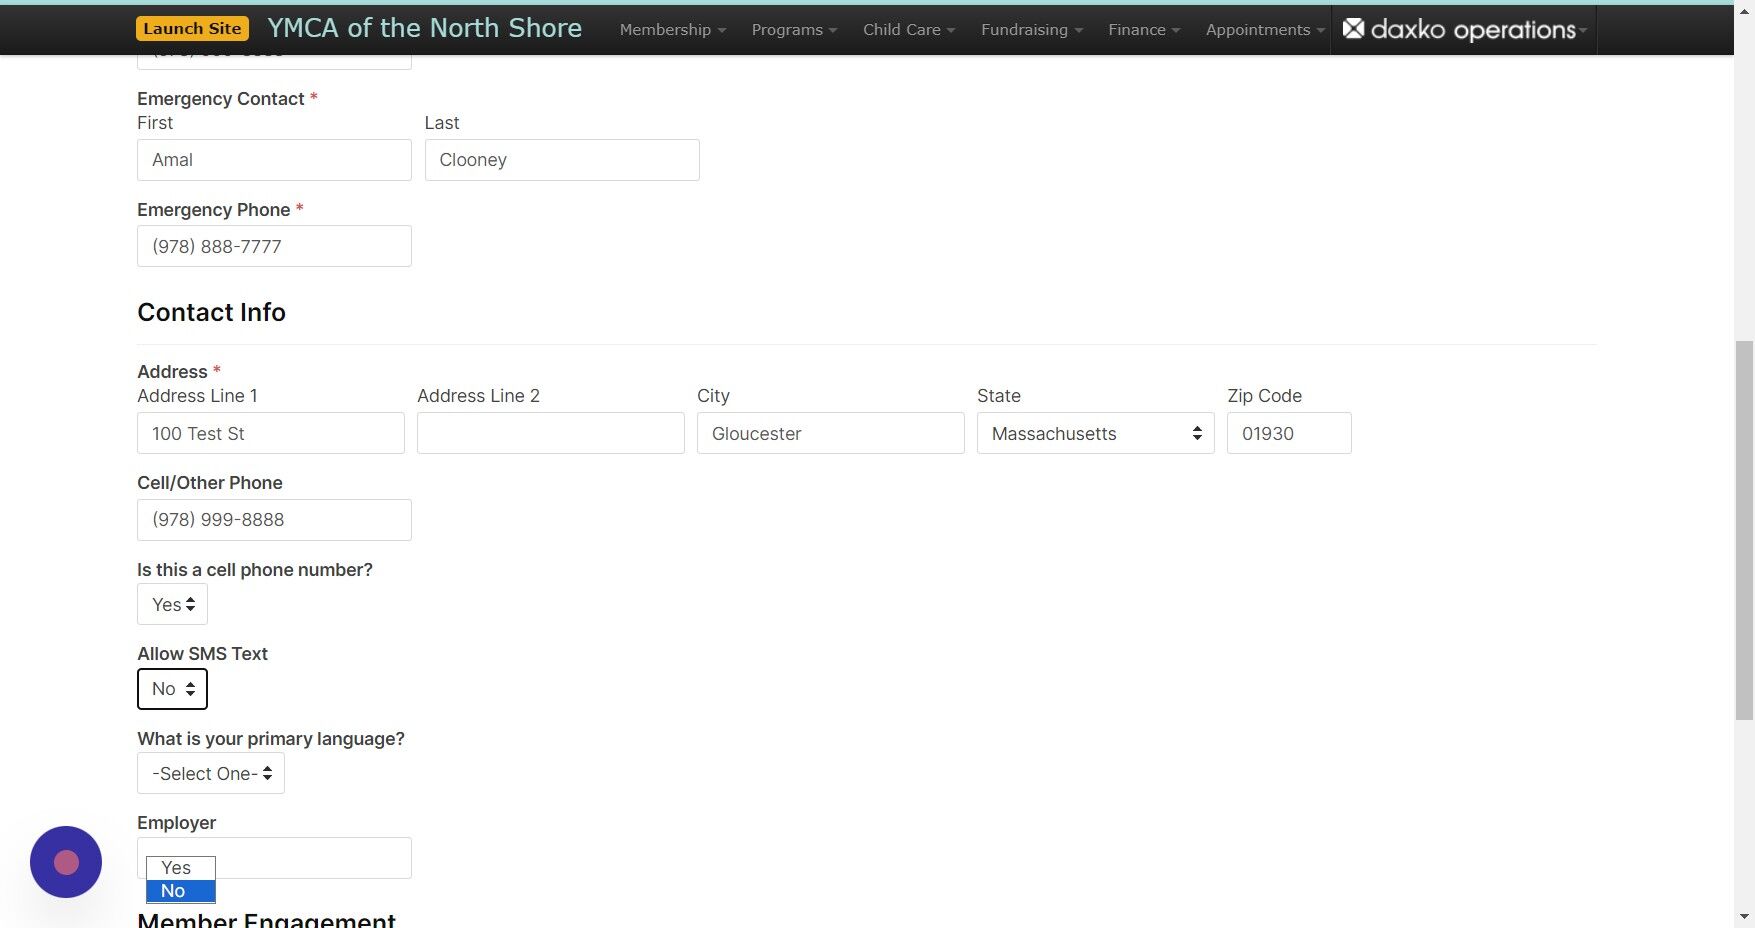This screenshot has width=1755, height=928.
Task: Click the Launch Site button
Action: [192, 28]
